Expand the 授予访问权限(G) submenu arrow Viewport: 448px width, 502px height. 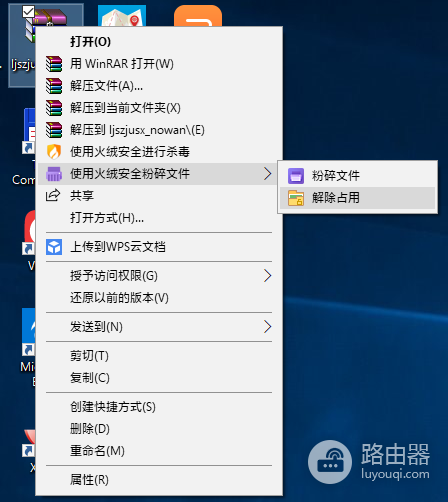coord(267,276)
